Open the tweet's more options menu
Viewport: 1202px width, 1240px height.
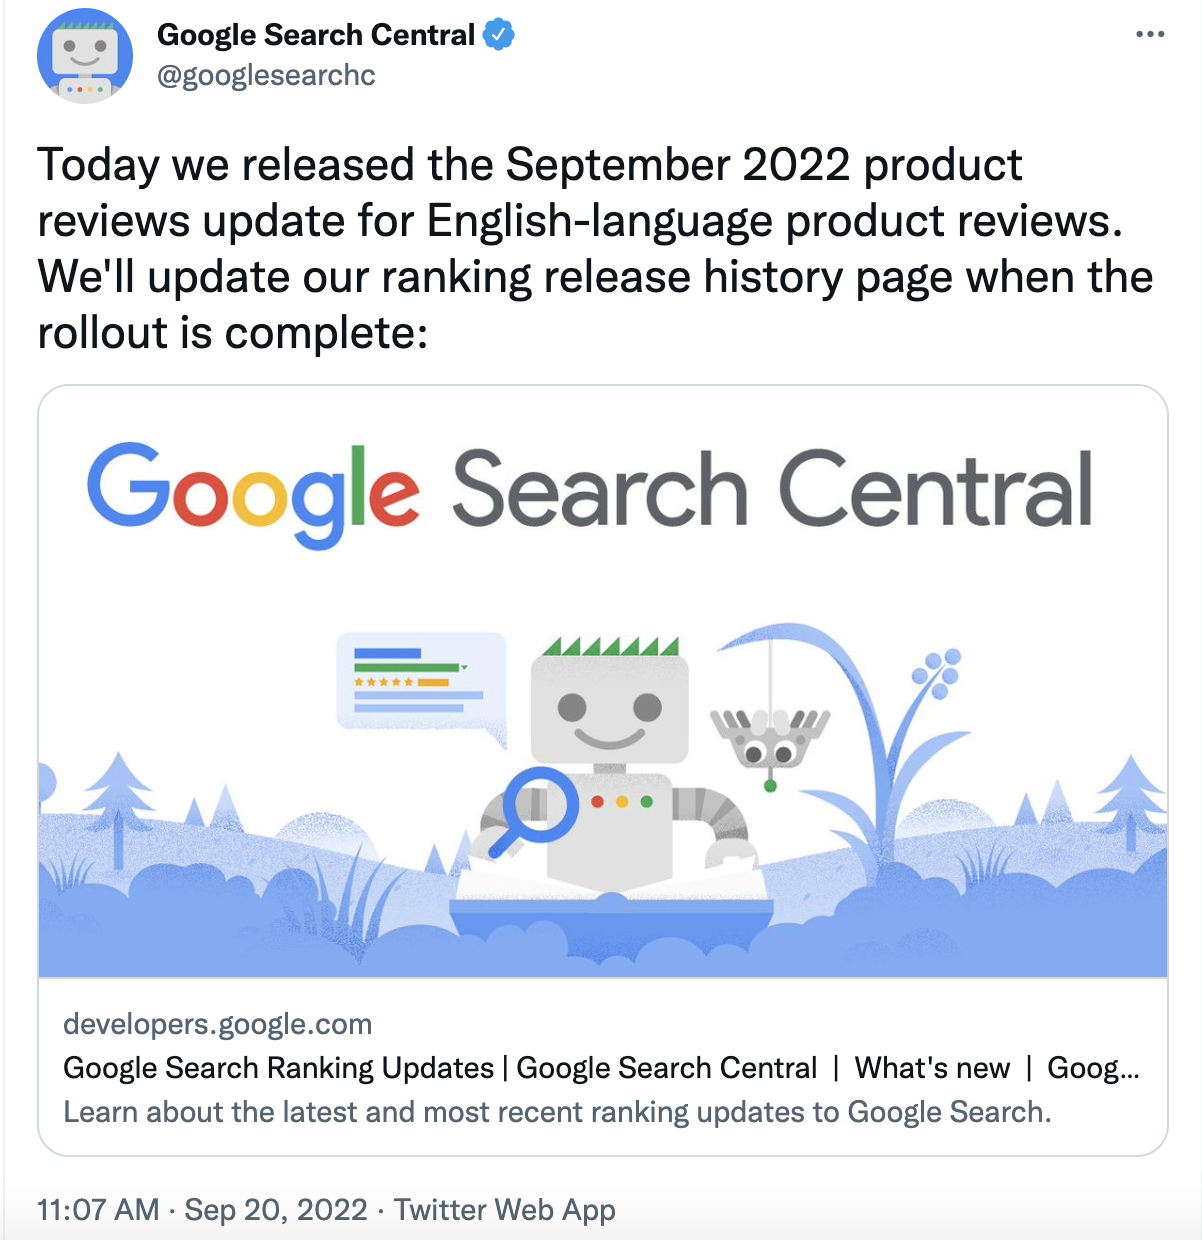click(x=1150, y=35)
